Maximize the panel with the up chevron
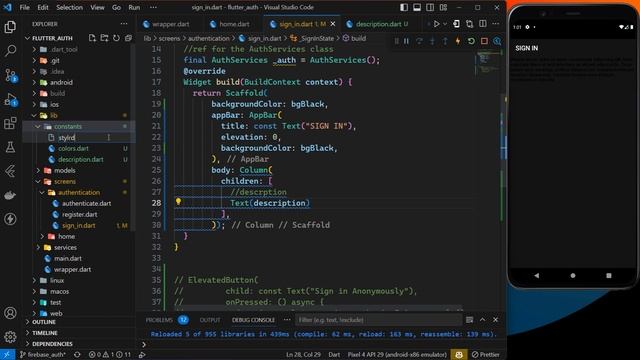 (x=482, y=320)
